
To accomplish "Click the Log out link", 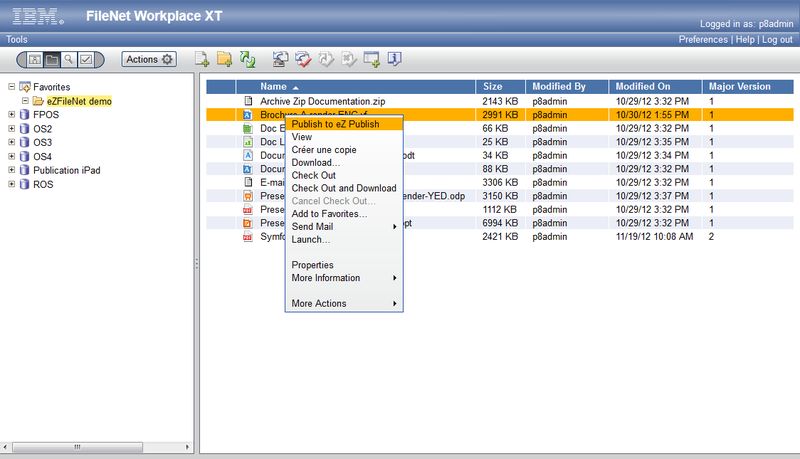I will [778, 39].
